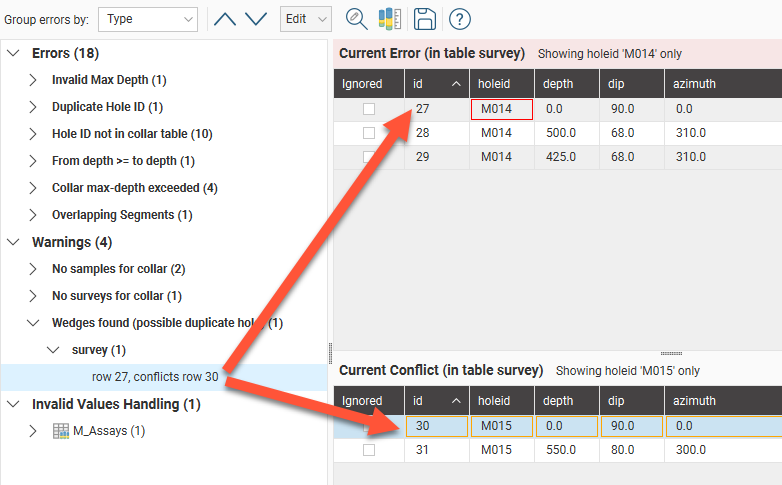The image size is (782, 485).
Task: Click the down arrow to go to next error
Action: [x=256, y=19]
